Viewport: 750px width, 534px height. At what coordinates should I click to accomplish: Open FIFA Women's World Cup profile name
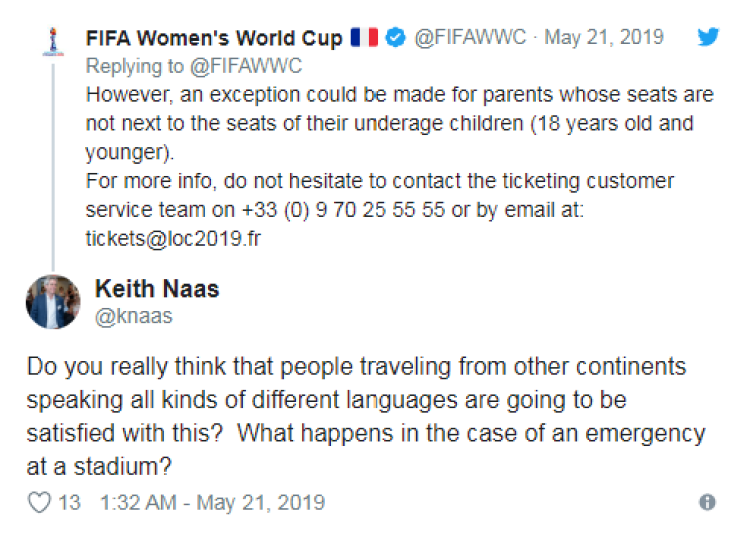click(x=214, y=38)
